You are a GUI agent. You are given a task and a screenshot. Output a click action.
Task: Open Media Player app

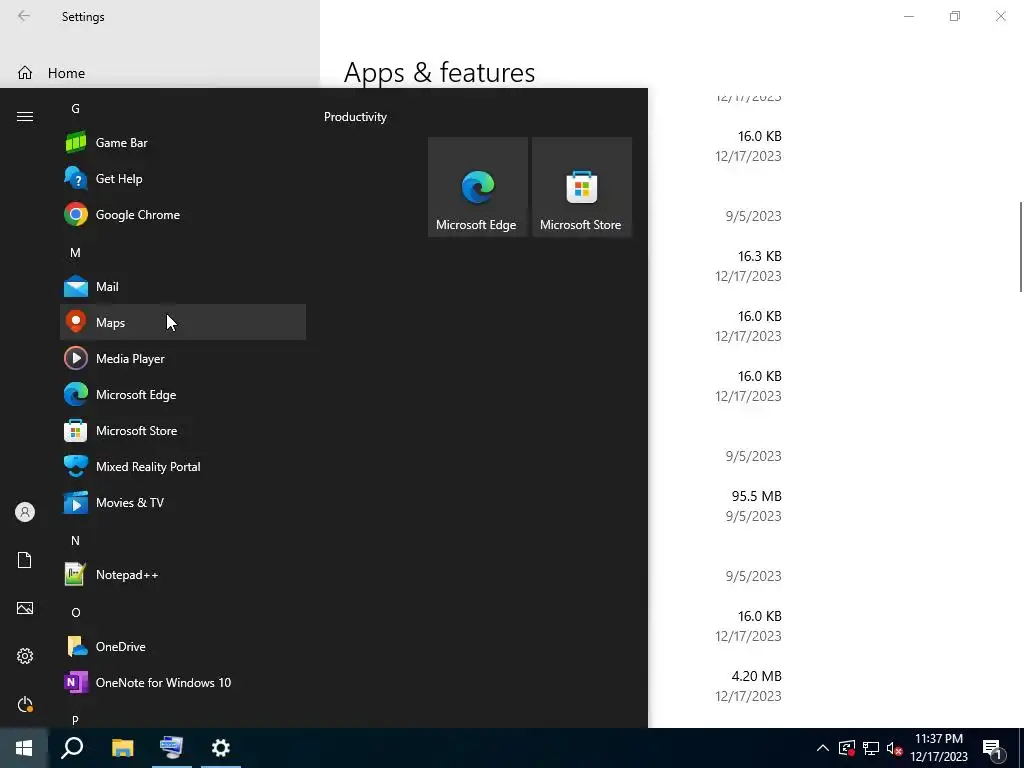183,358
